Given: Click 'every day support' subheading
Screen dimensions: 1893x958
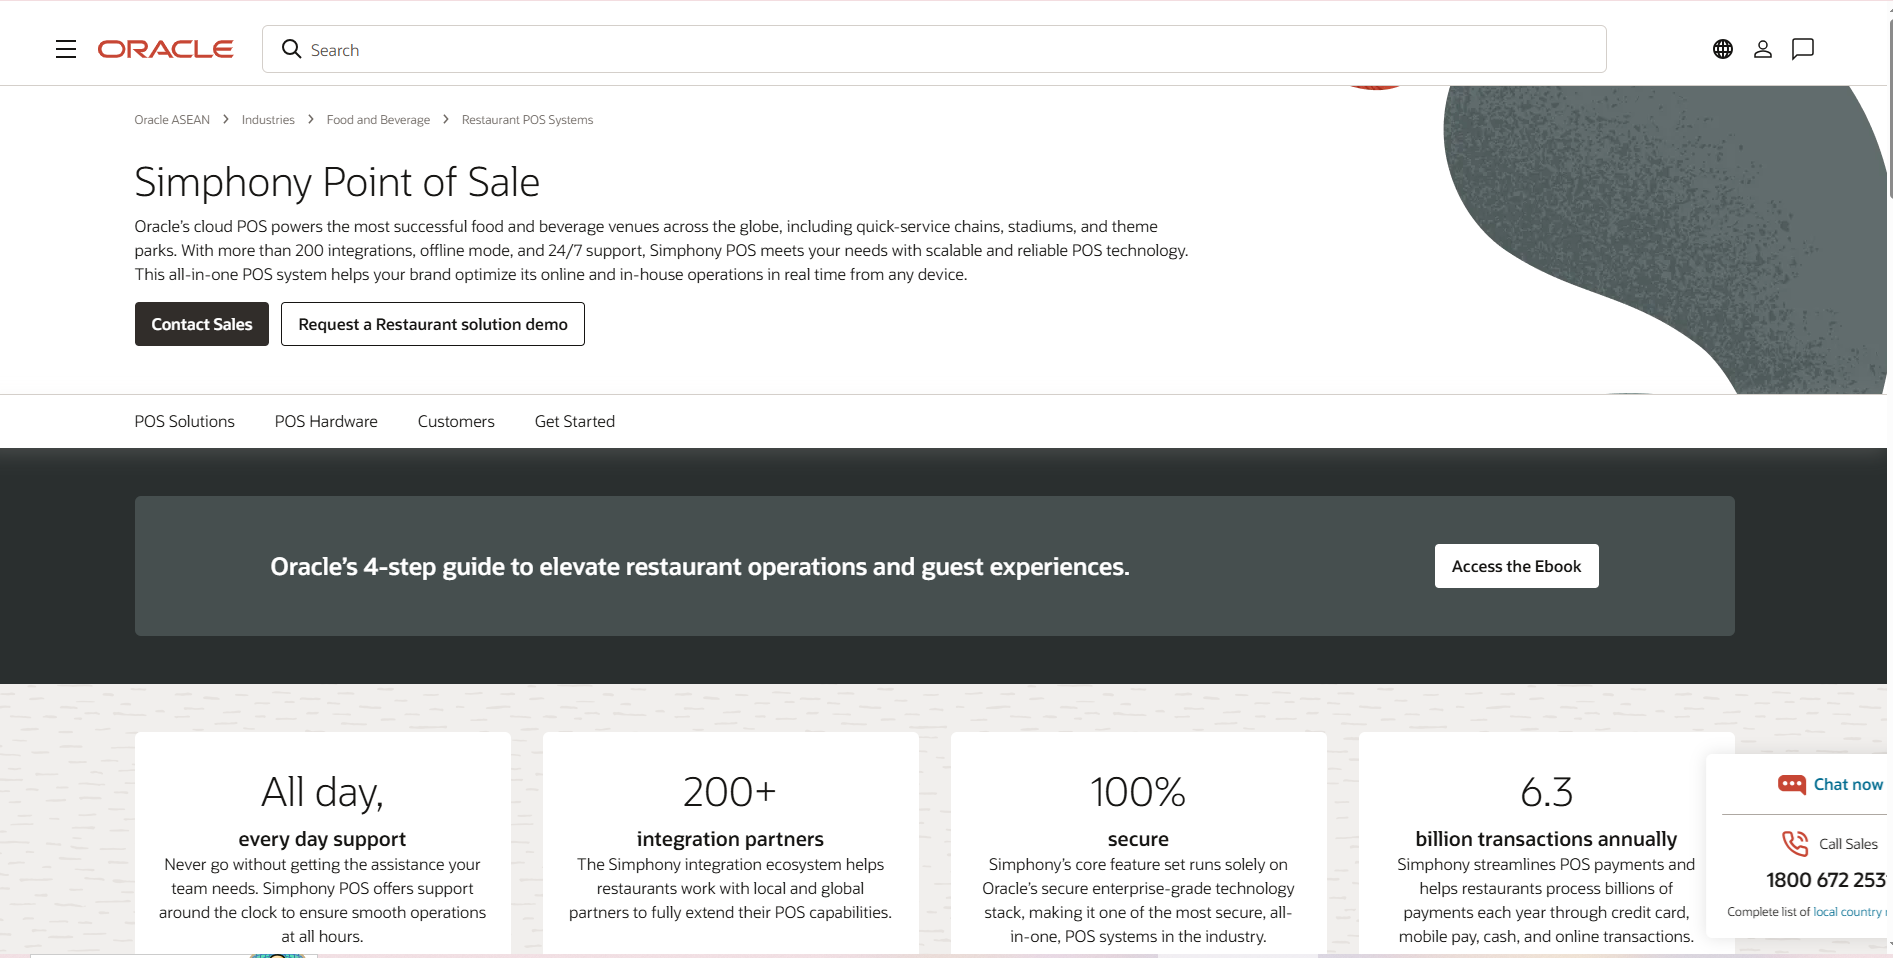Looking at the screenshot, I should point(322,839).
